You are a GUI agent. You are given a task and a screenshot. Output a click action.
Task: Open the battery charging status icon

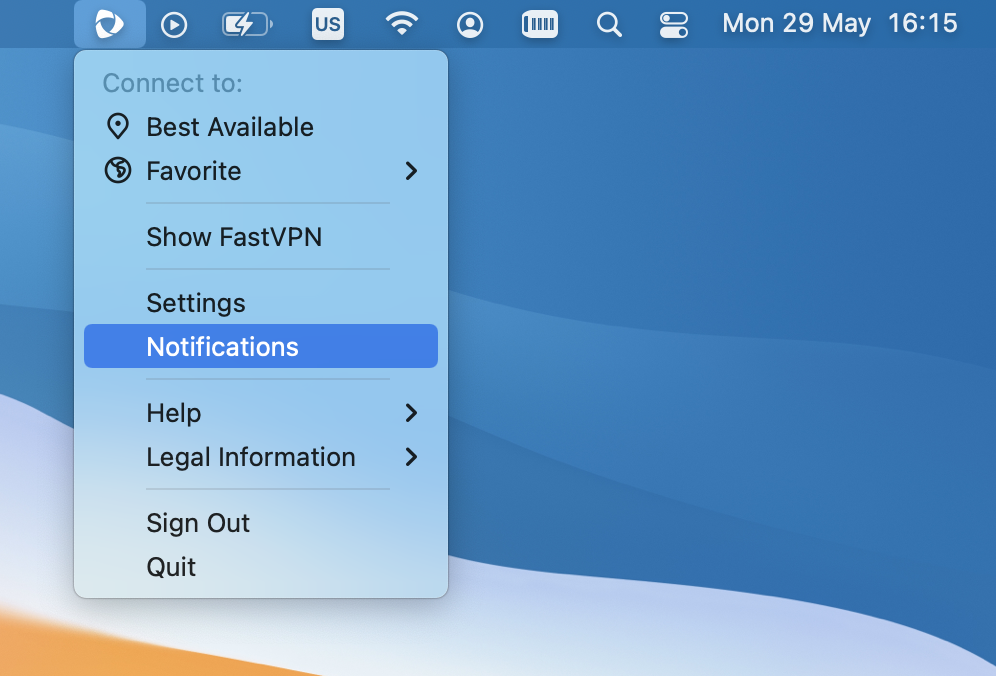[247, 25]
